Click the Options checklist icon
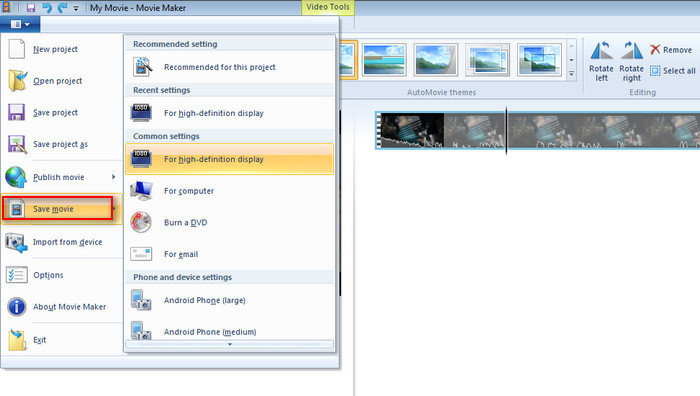700x396 pixels. [17, 275]
